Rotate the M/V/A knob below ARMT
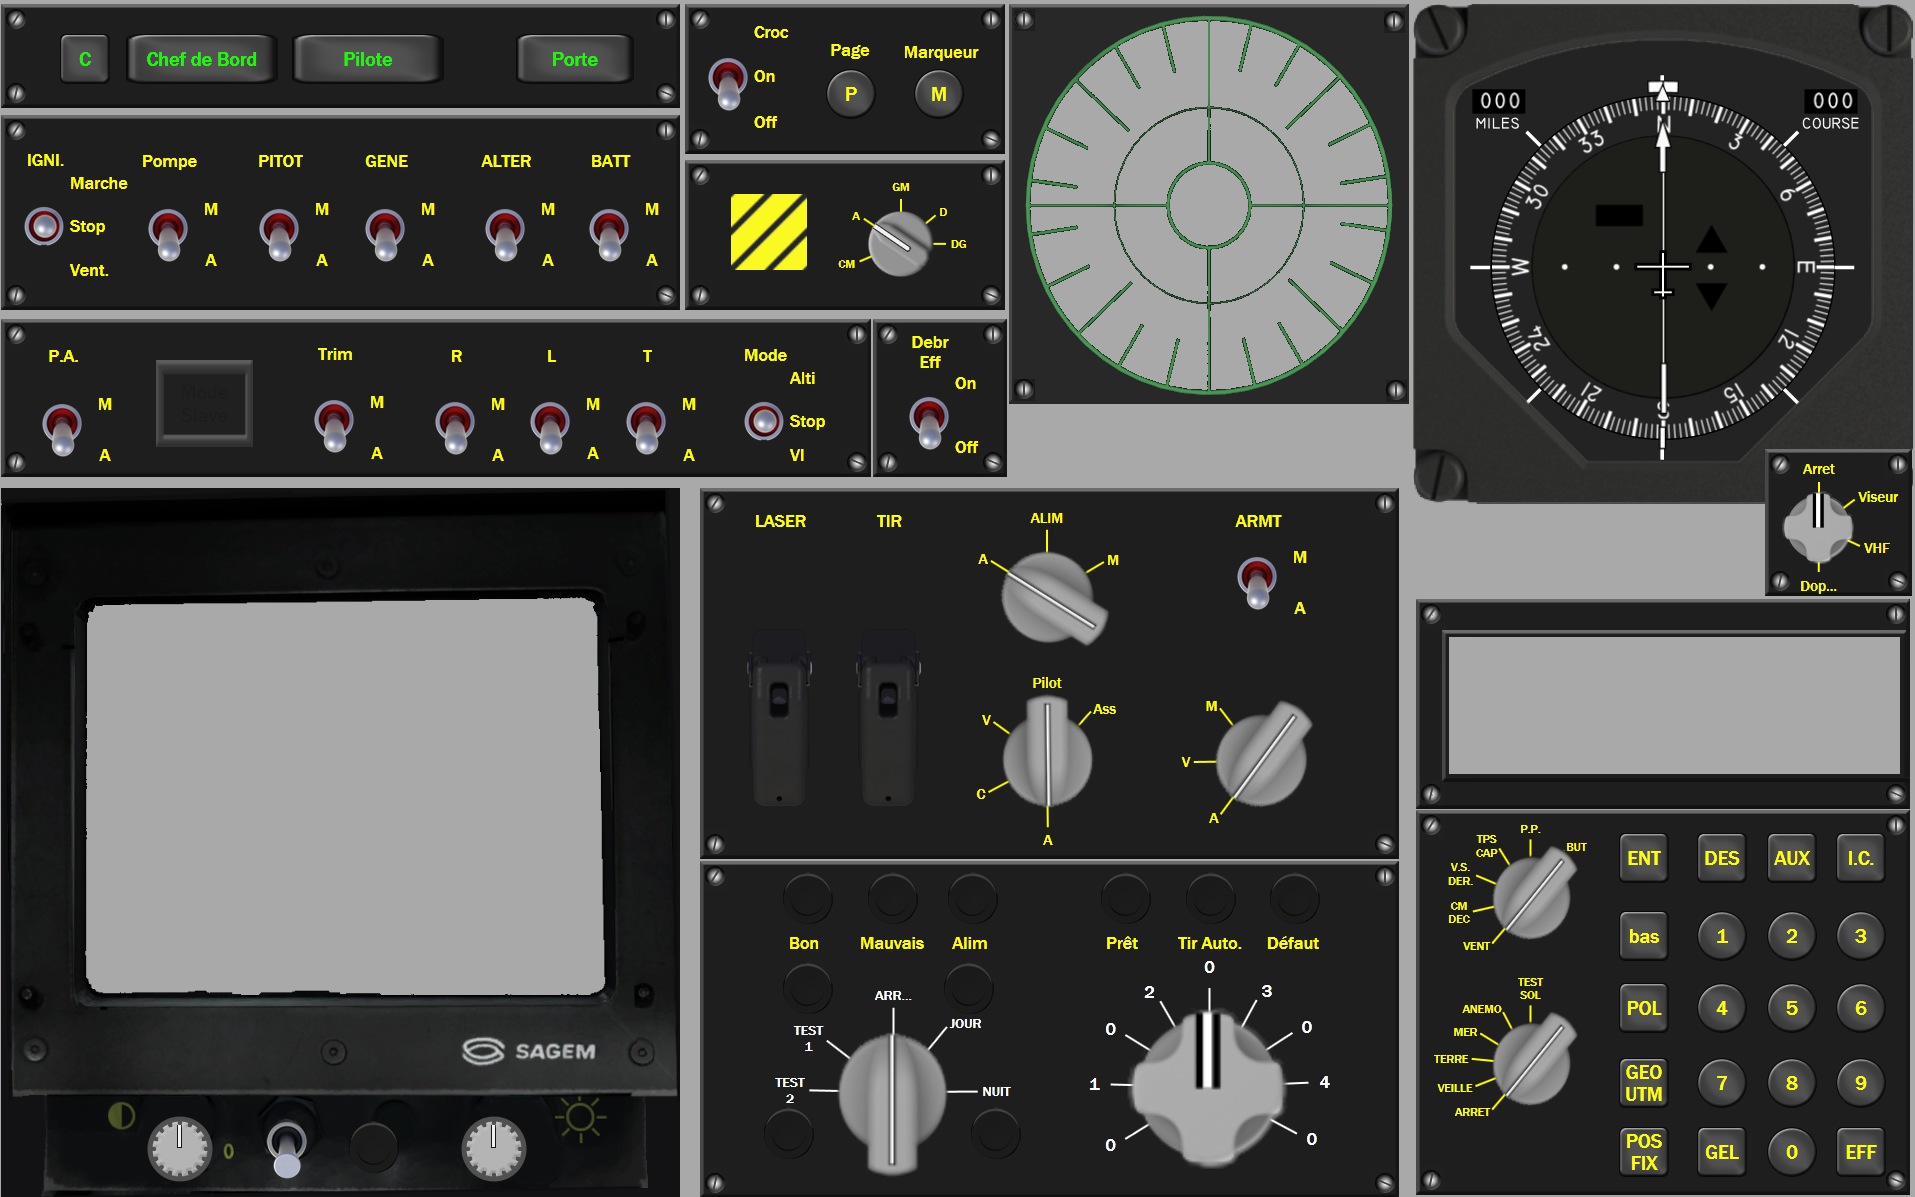1915x1197 pixels. pos(1262,756)
